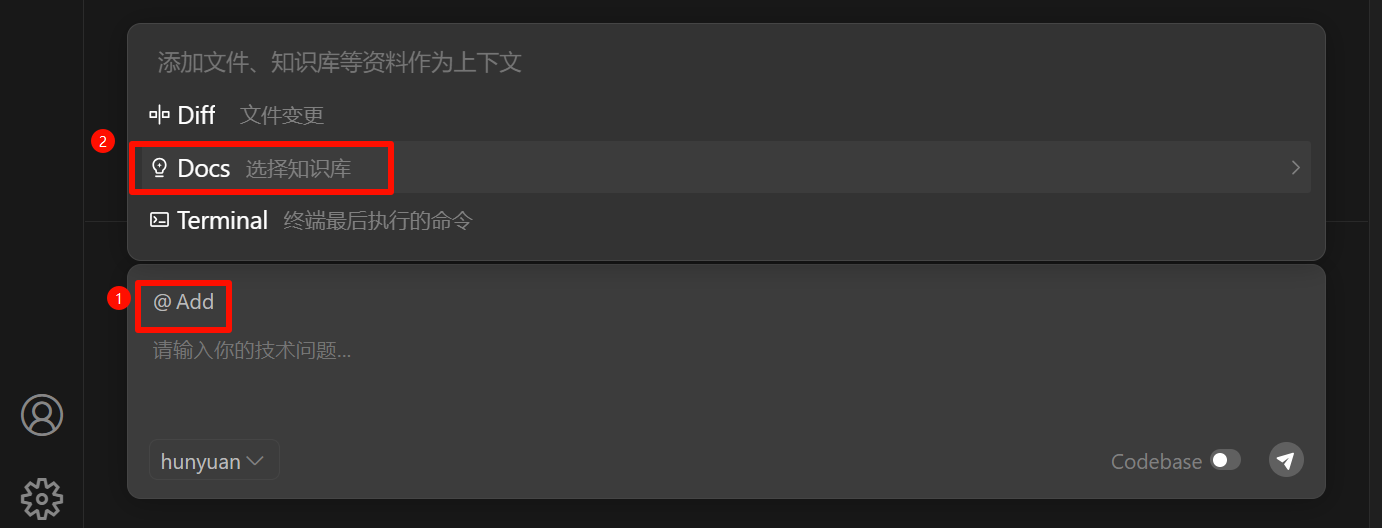Expand the Docs submenu chevron arrow
Viewport: 1382px width, 528px height.
[x=1295, y=168]
